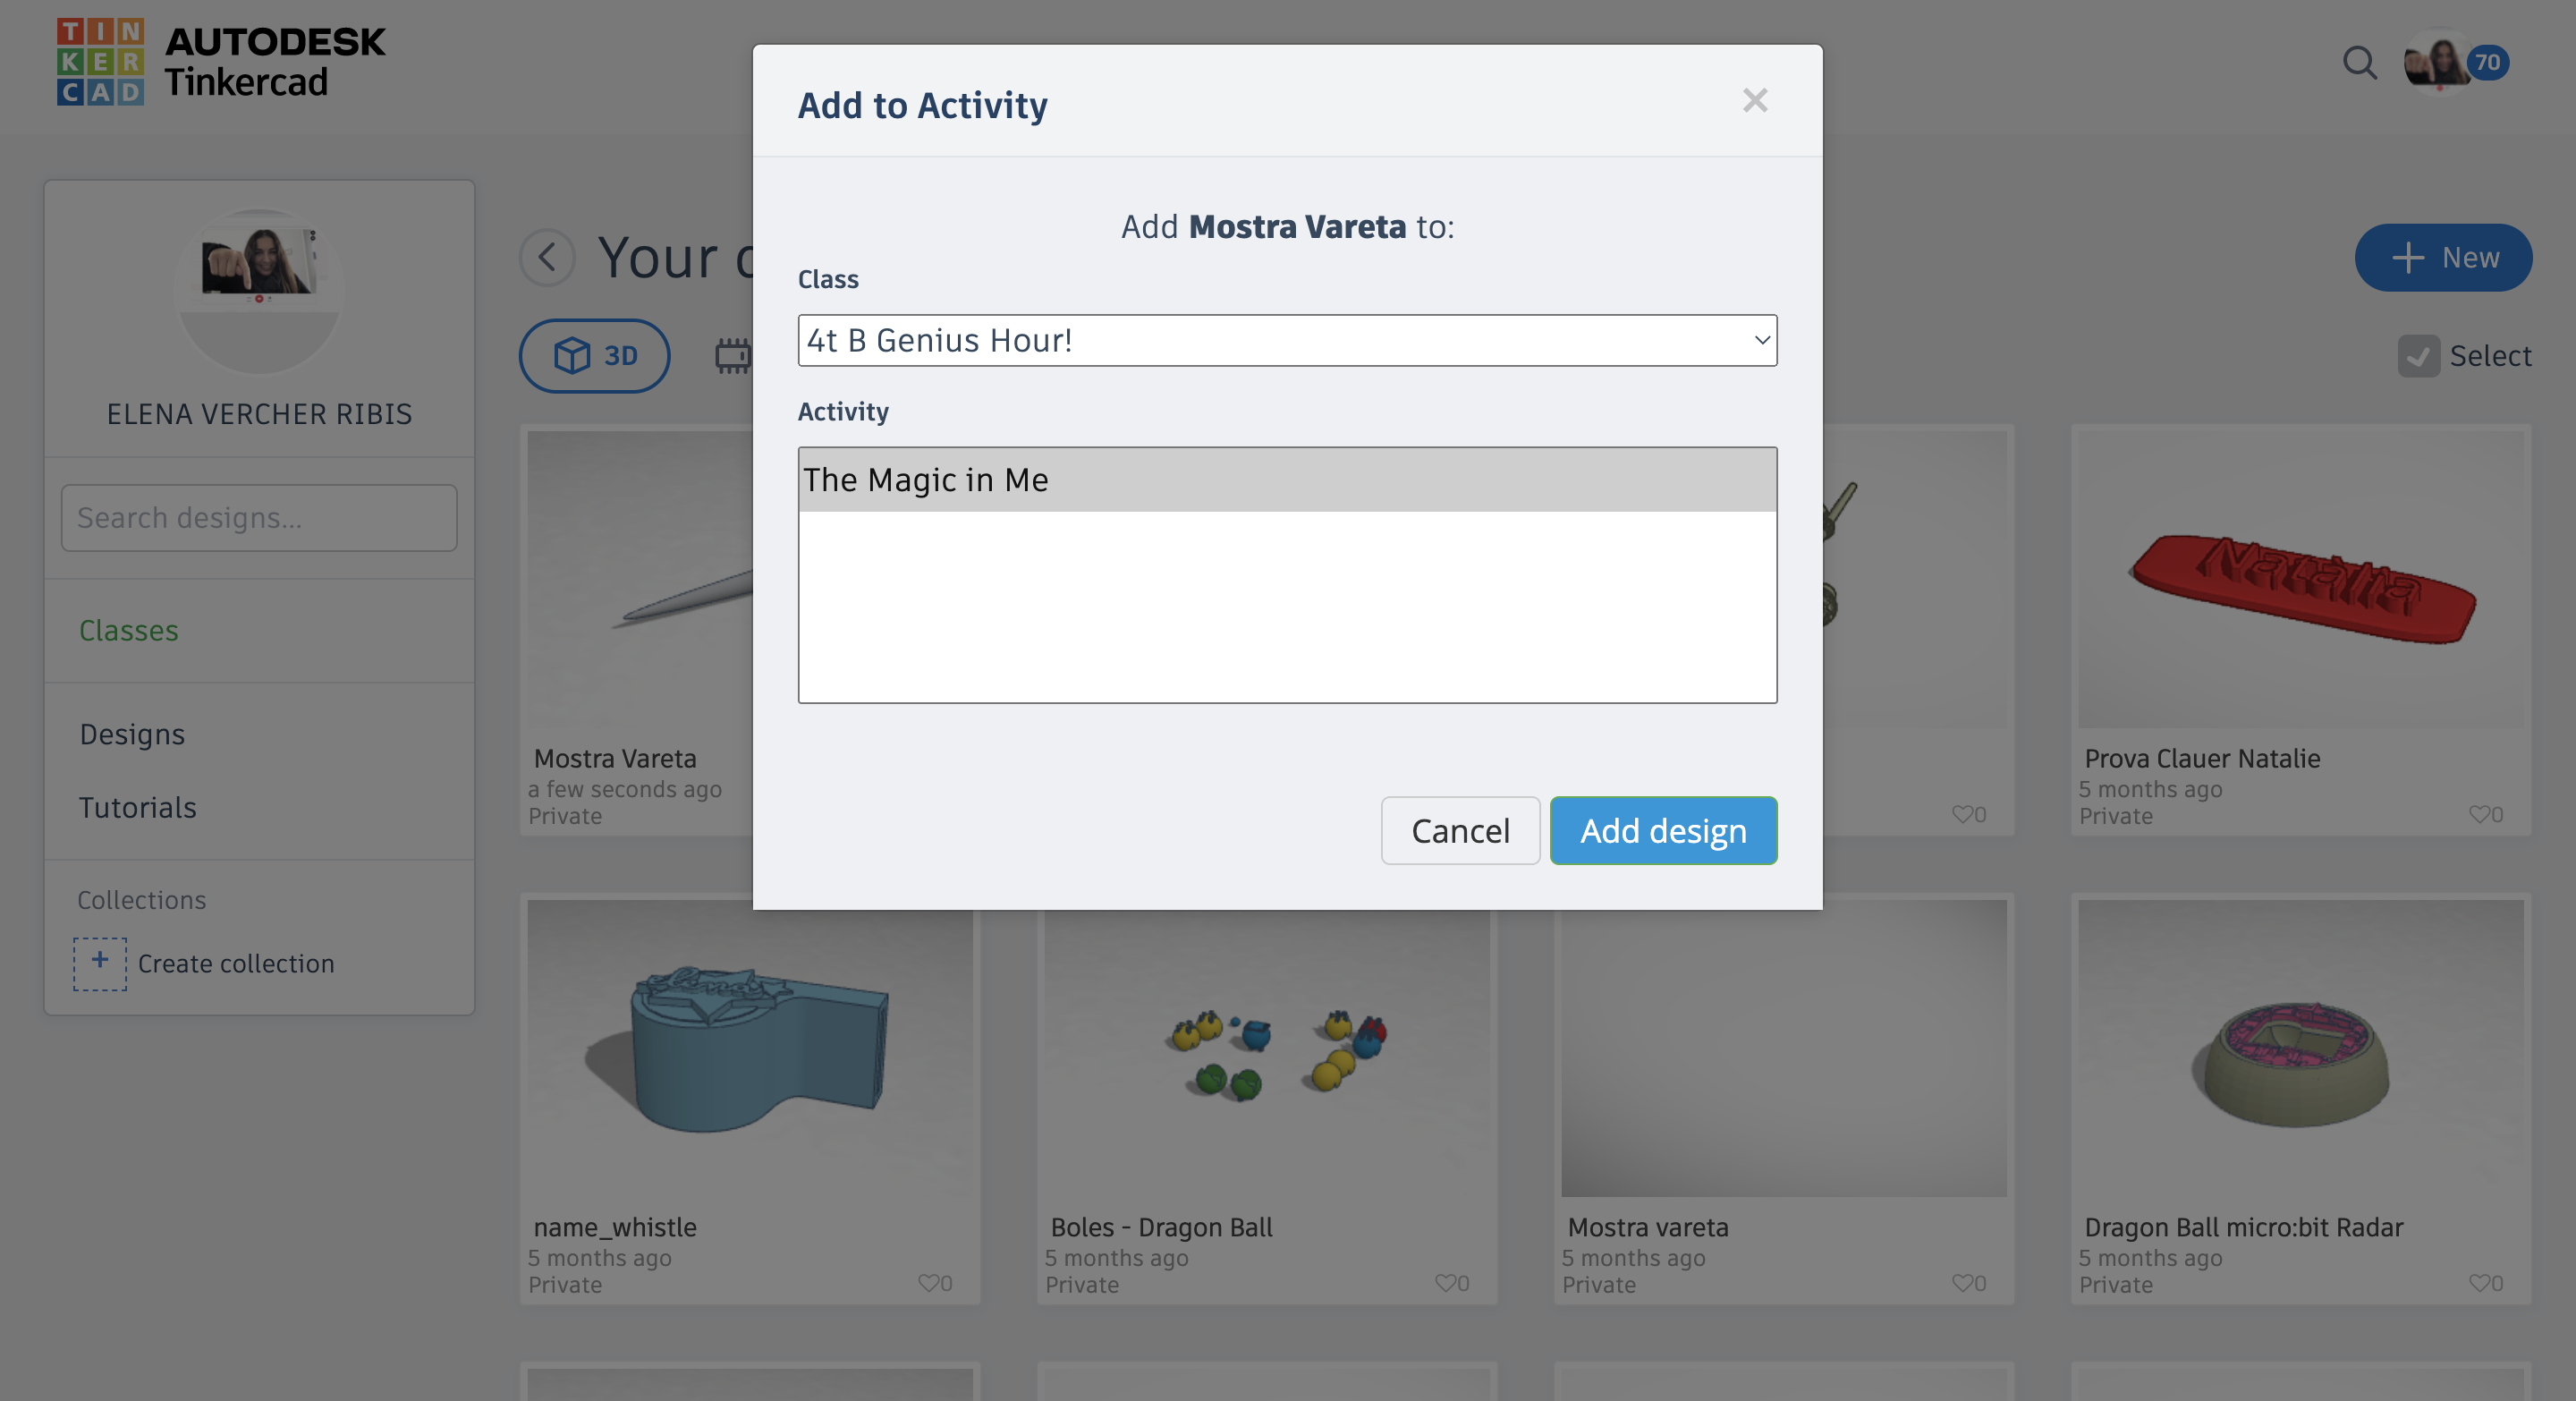Close the Add to Activity dialog

1754,100
